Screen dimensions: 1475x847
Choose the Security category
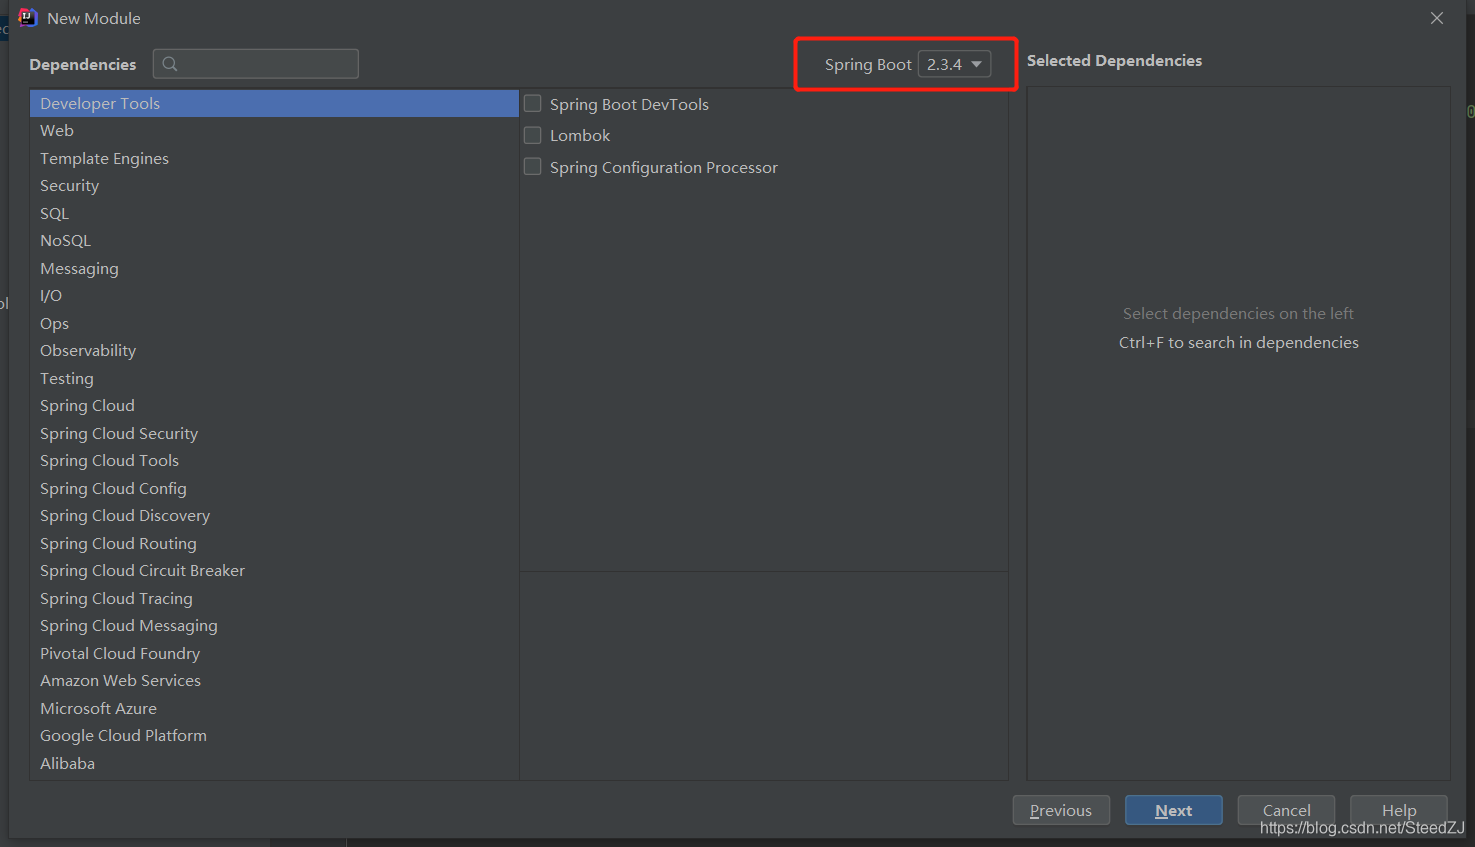coord(274,186)
